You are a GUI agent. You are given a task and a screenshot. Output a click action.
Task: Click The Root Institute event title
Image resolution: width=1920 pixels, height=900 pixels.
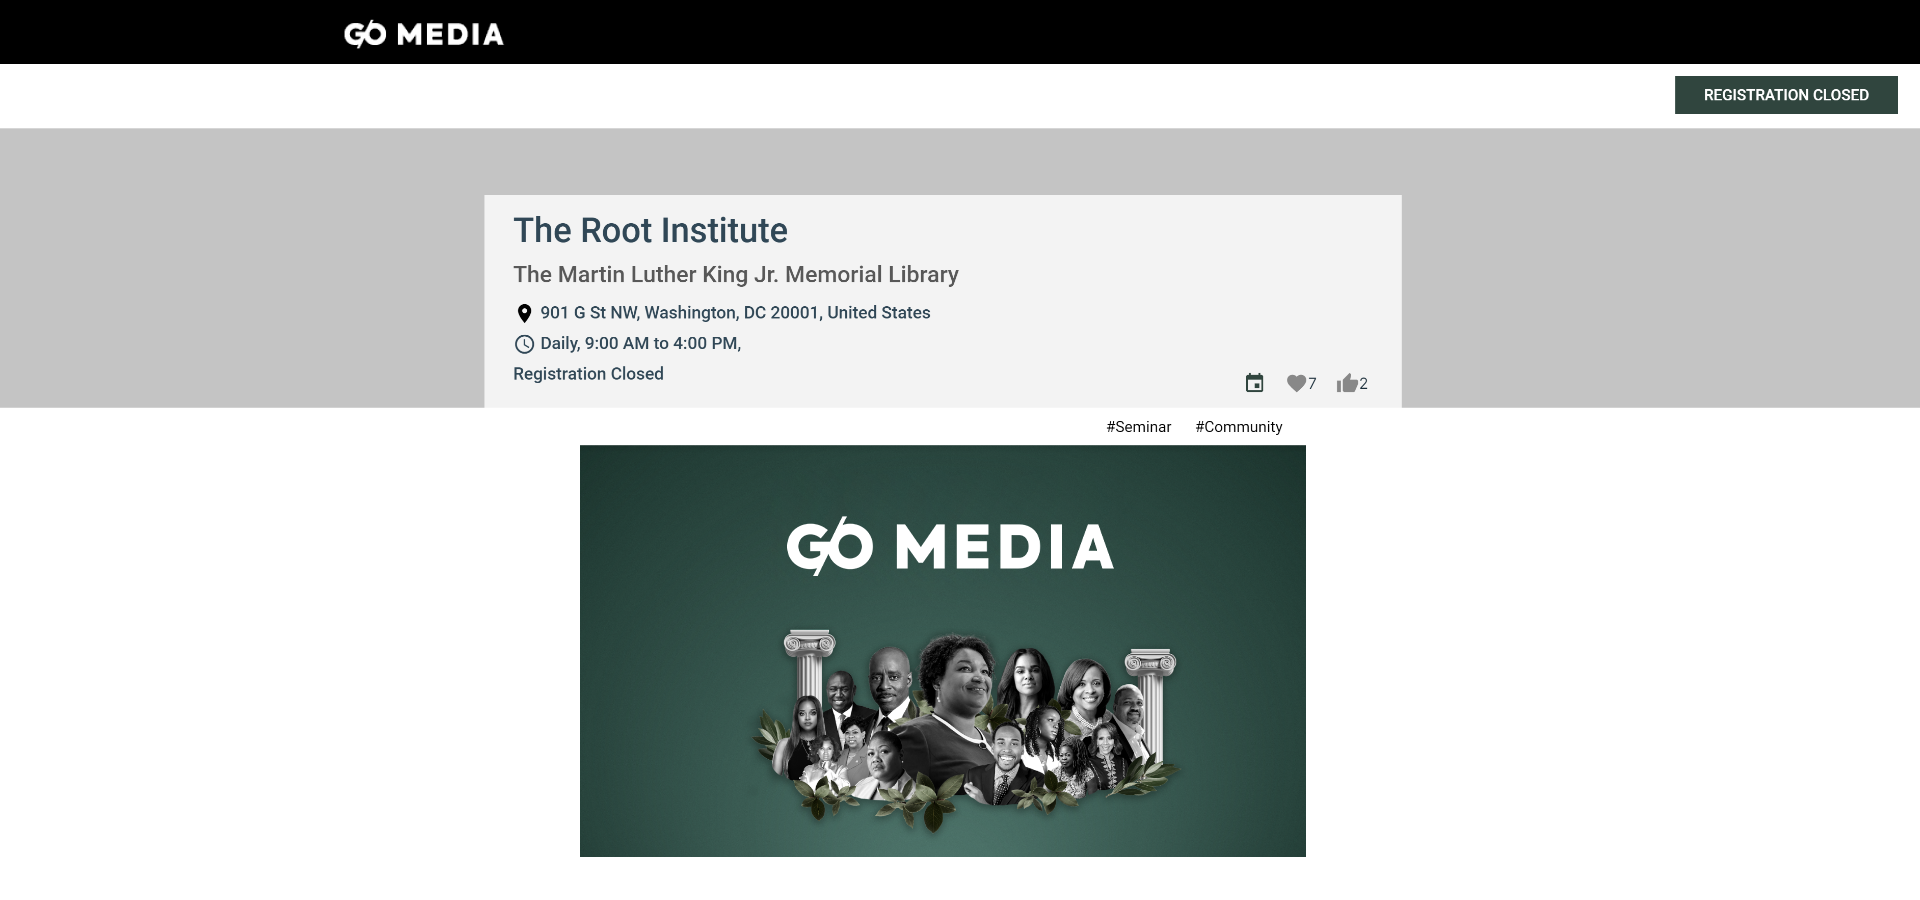click(650, 231)
